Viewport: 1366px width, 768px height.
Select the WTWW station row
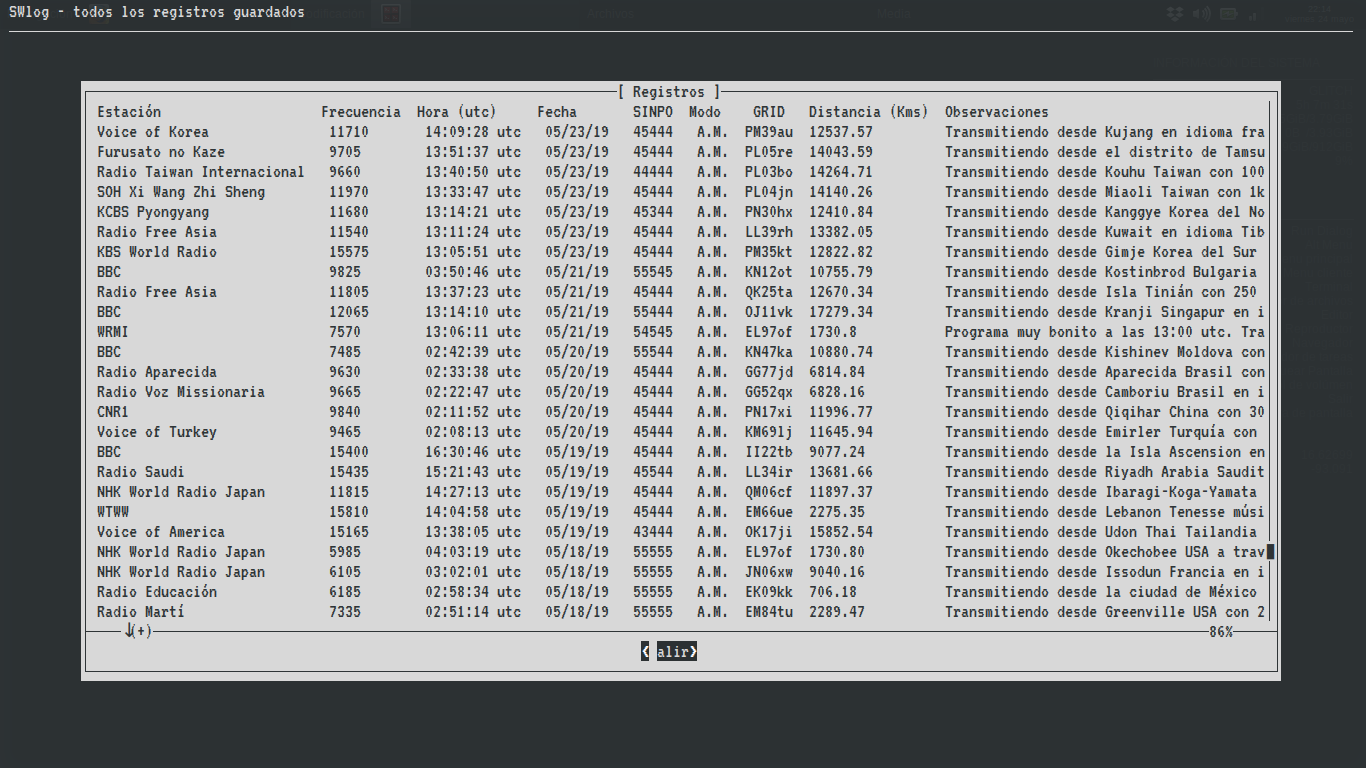click(681, 512)
